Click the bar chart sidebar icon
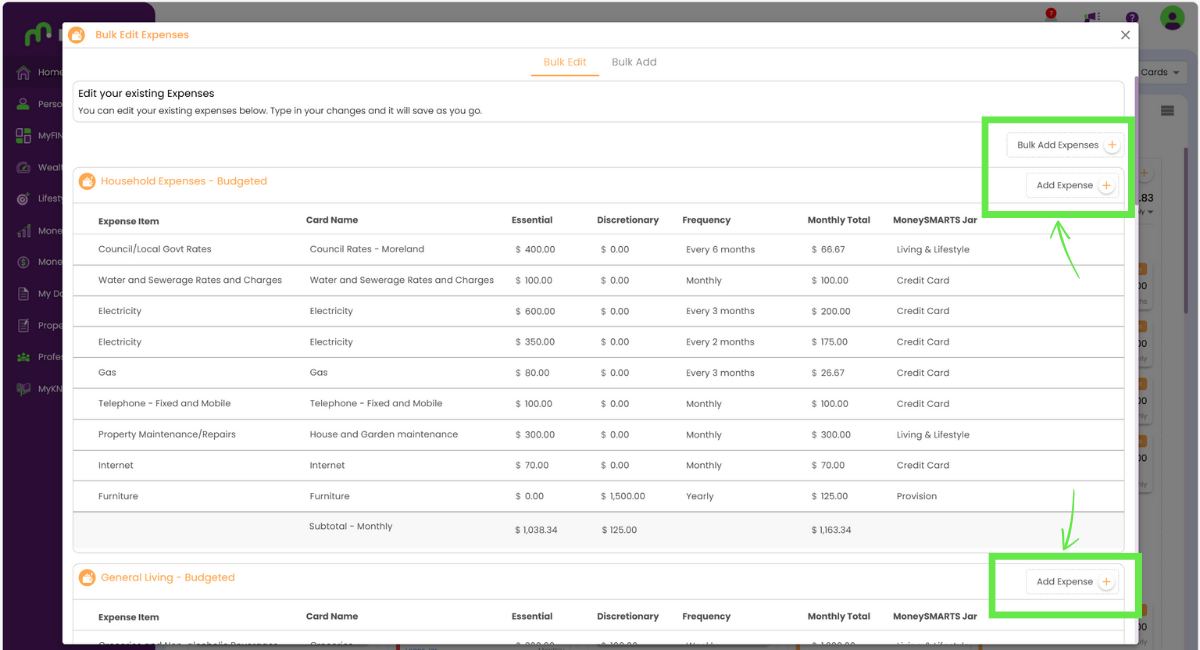The width and height of the screenshot is (1200, 650). coord(24,231)
